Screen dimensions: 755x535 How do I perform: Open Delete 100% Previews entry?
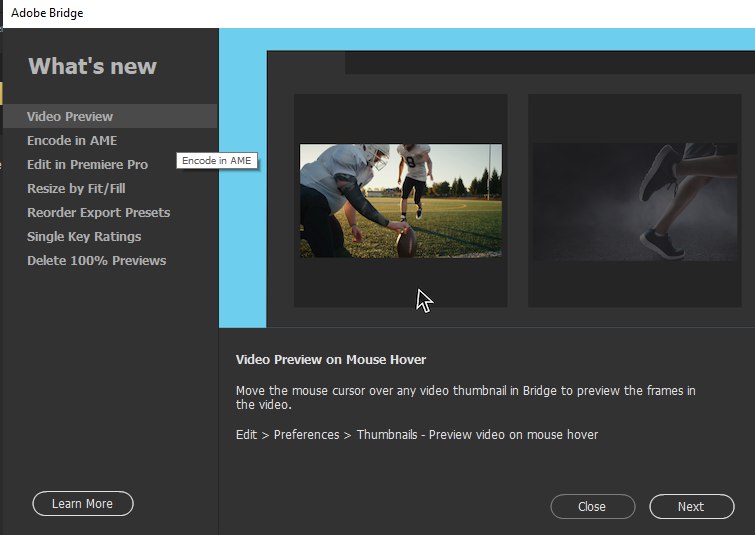click(96, 261)
